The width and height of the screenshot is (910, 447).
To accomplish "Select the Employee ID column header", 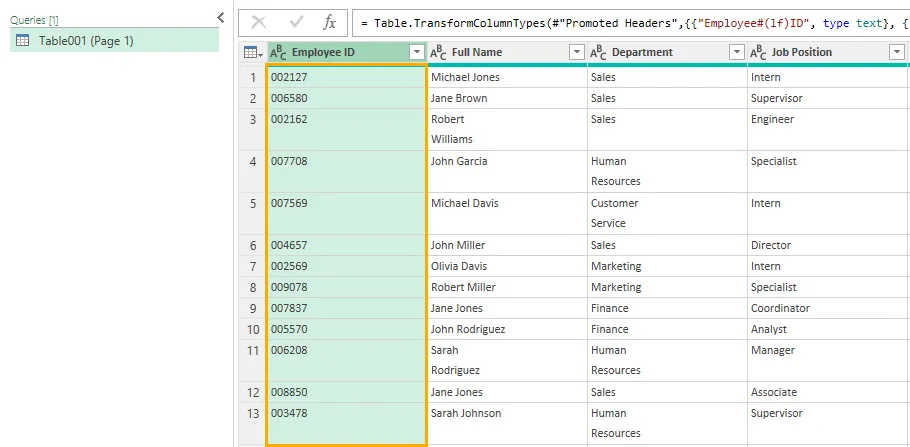I will tap(347, 53).
